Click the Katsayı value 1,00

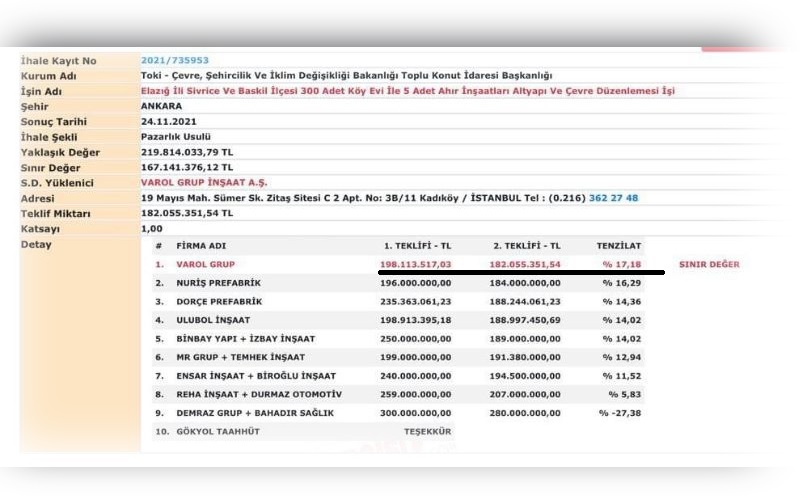152,228
